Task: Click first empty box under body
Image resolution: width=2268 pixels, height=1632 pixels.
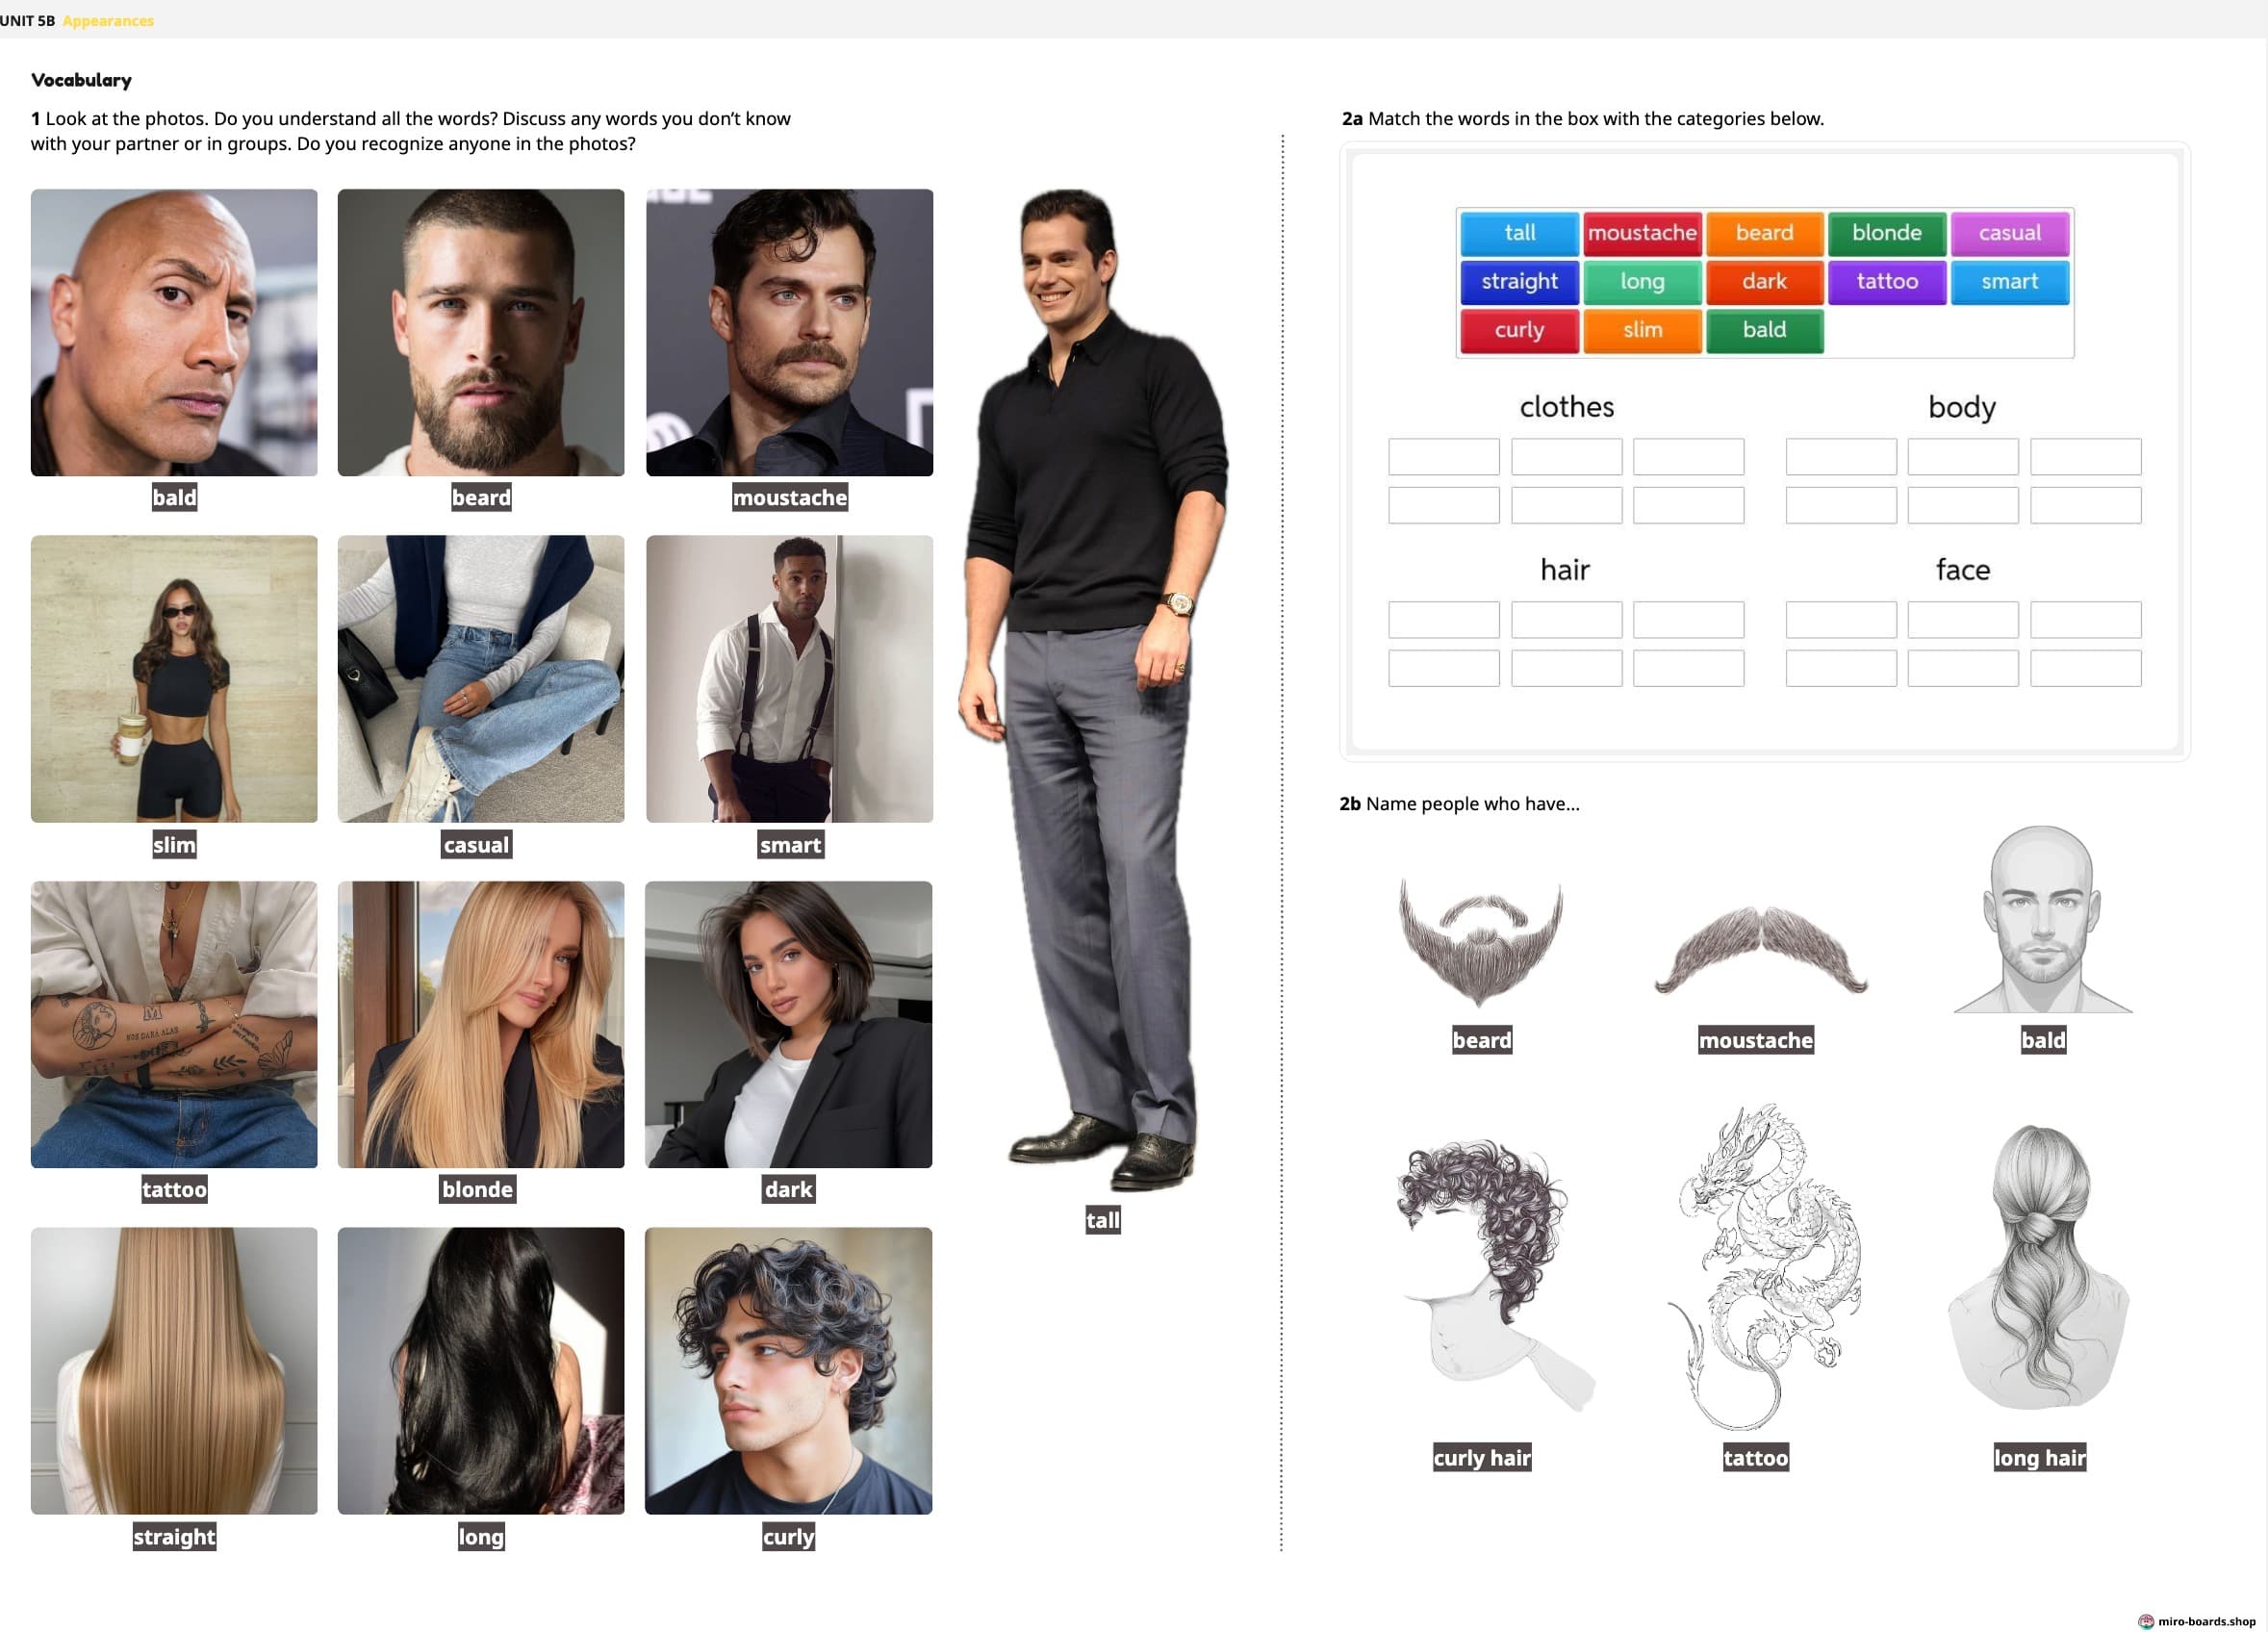Action: [1840, 457]
